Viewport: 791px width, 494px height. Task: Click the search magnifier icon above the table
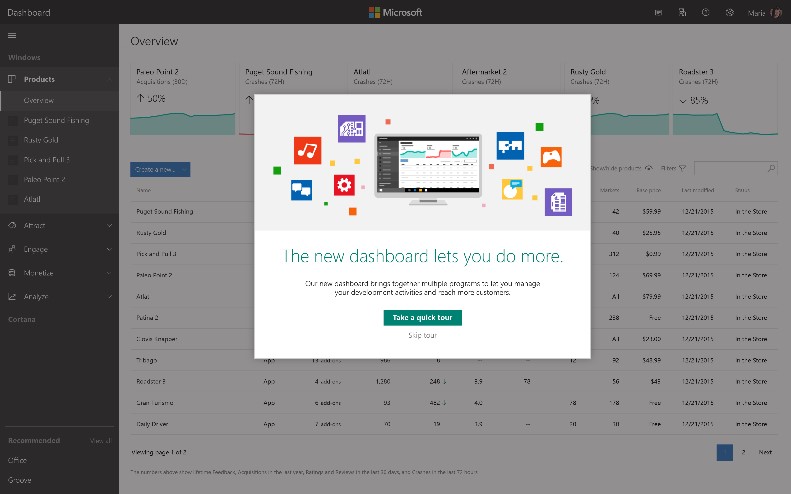(770, 169)
